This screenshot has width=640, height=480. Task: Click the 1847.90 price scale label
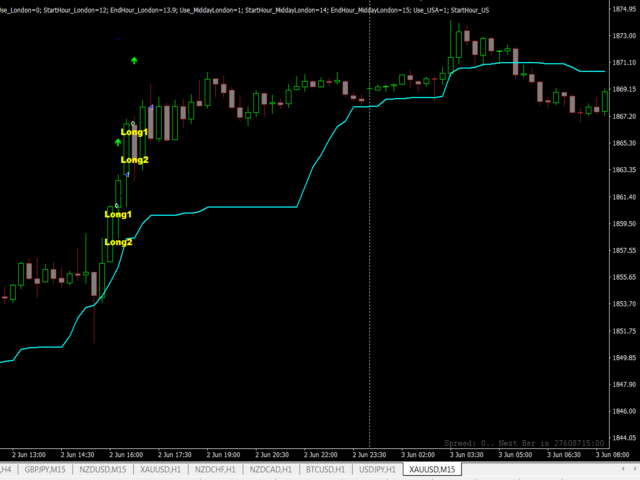tap(624, 384)
